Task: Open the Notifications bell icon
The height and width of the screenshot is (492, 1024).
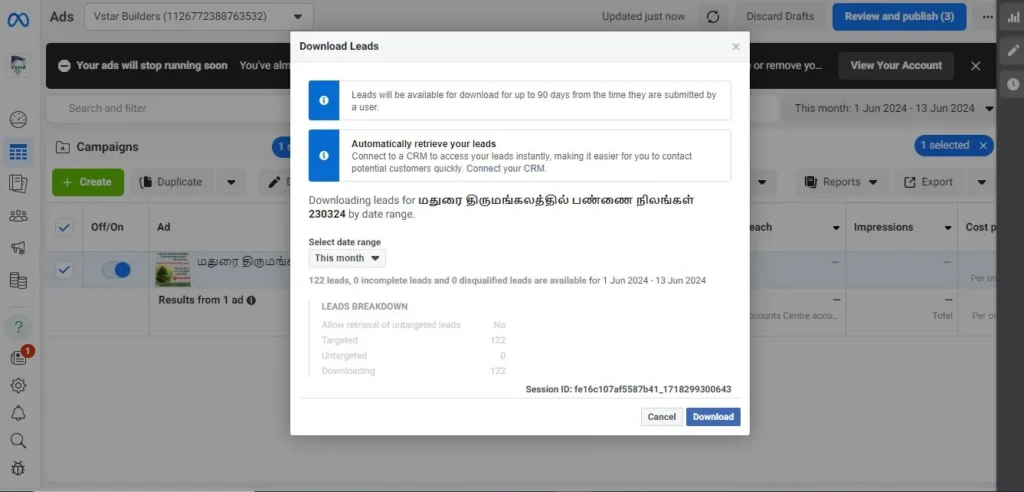Action: (x=18, y=413)
